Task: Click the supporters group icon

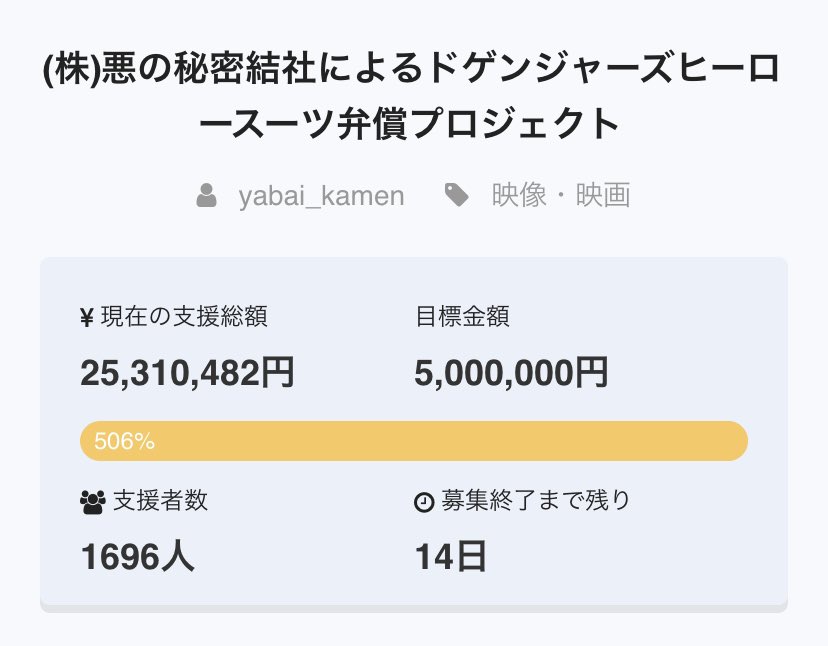Action: 93,502
